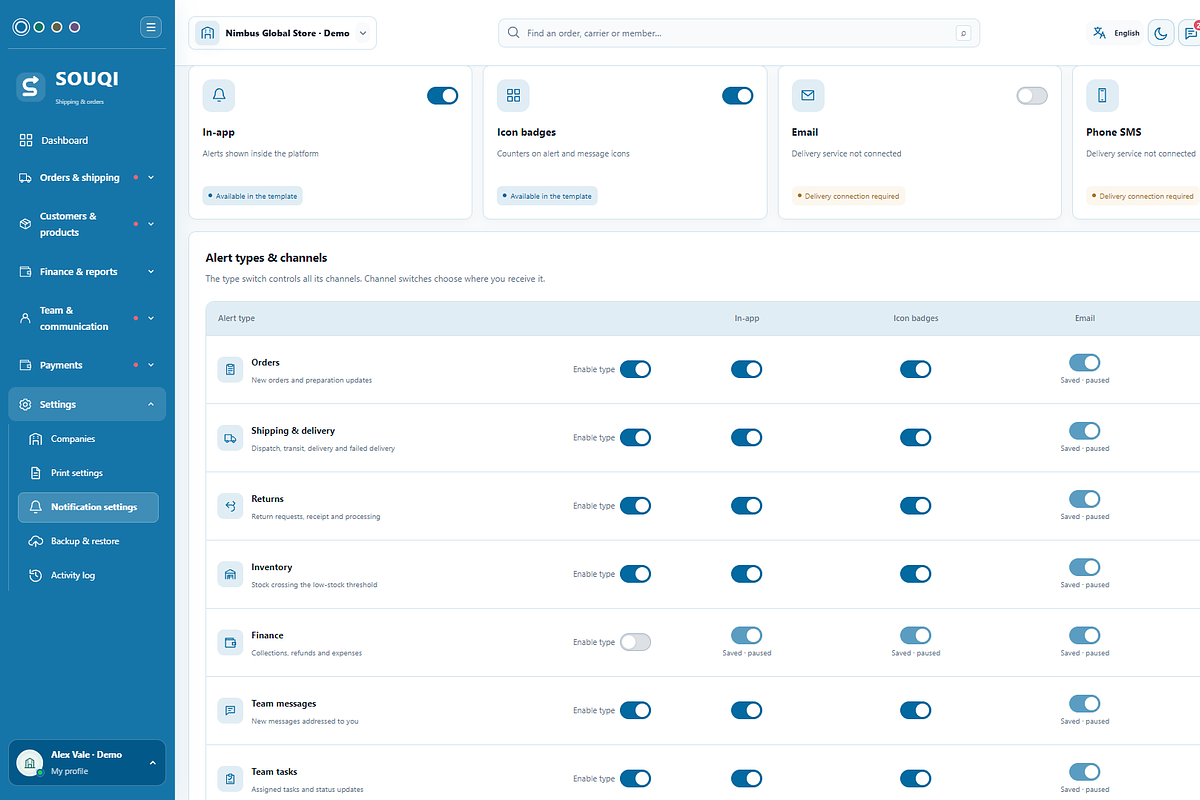Open the Activity log page
This screenshot has width=1200, height=800.
(x=88, y=575)
